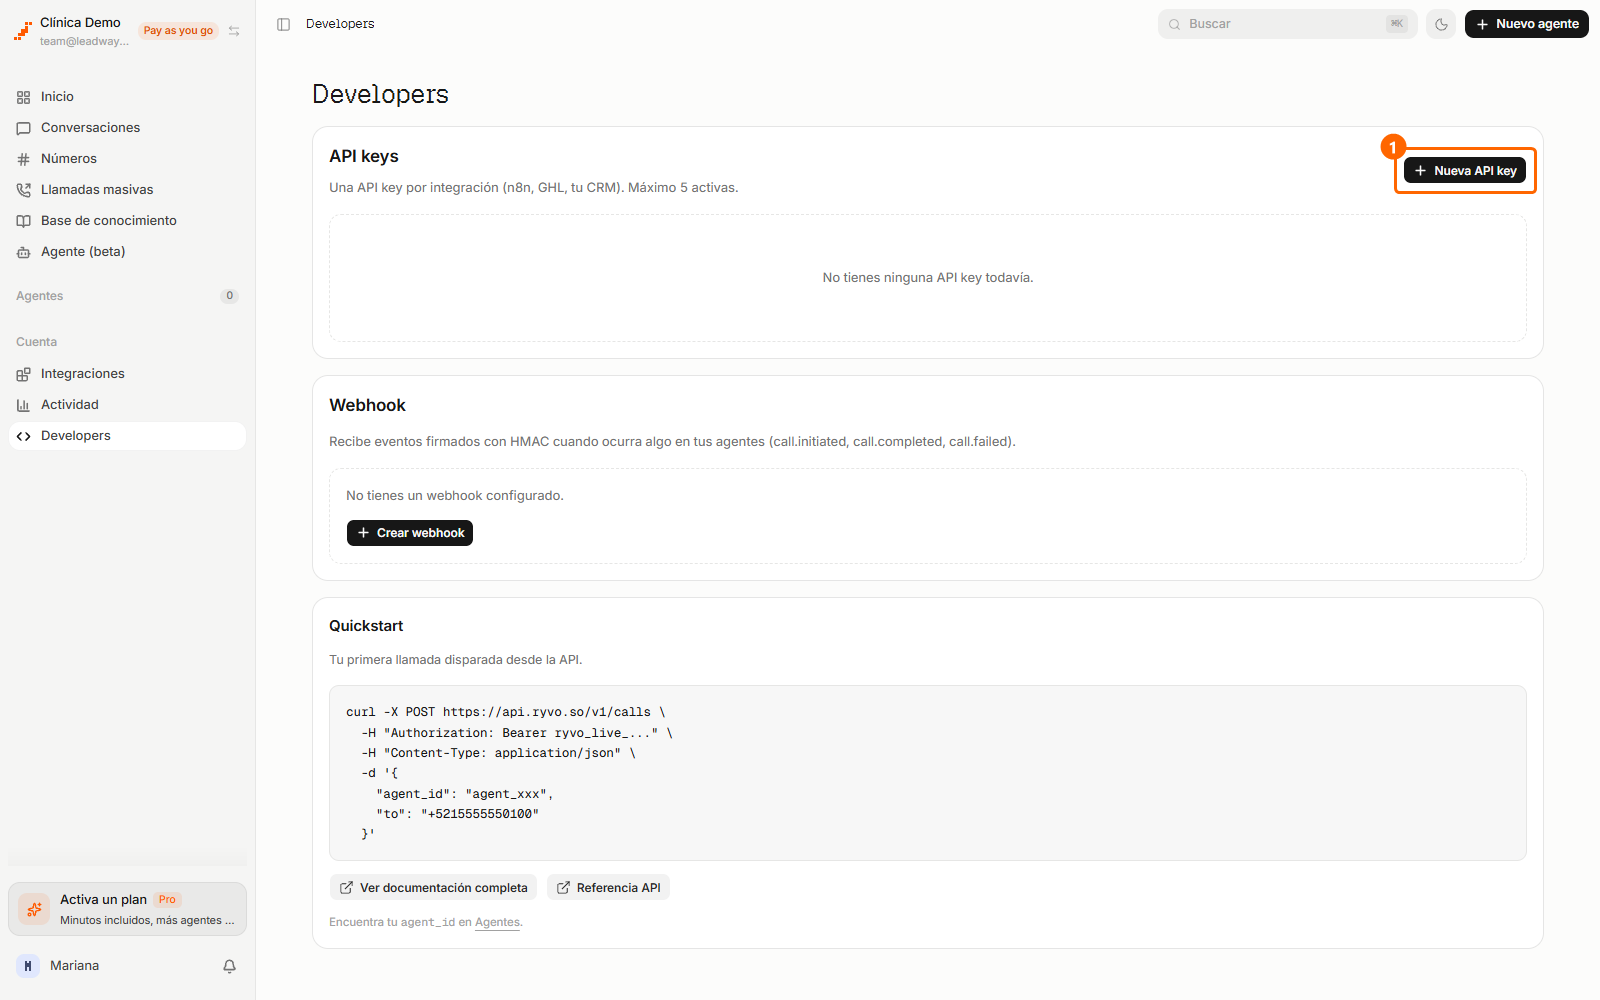1600x1000 pixels.
Task: Click the Clínica Demo logo icon
Action: click(22, 31)
